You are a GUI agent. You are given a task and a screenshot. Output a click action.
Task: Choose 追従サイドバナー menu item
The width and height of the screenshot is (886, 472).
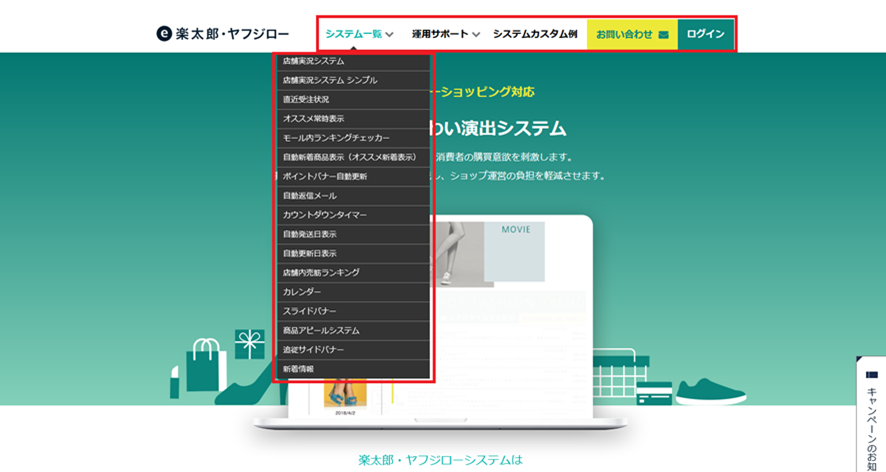pos(353,349)
